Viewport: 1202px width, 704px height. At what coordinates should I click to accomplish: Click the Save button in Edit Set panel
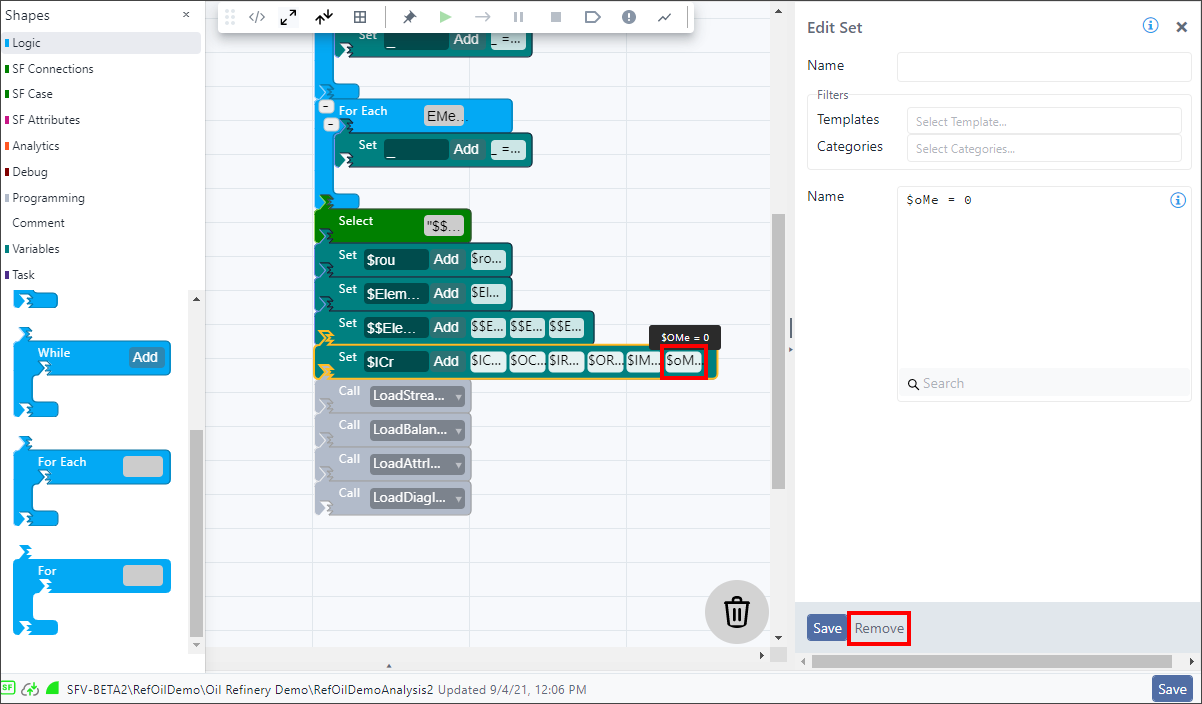827,628
